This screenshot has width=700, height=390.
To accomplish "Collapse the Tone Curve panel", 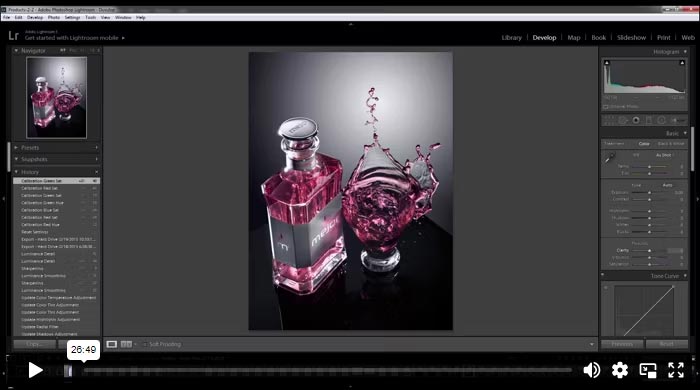I will tap(685, 276).
